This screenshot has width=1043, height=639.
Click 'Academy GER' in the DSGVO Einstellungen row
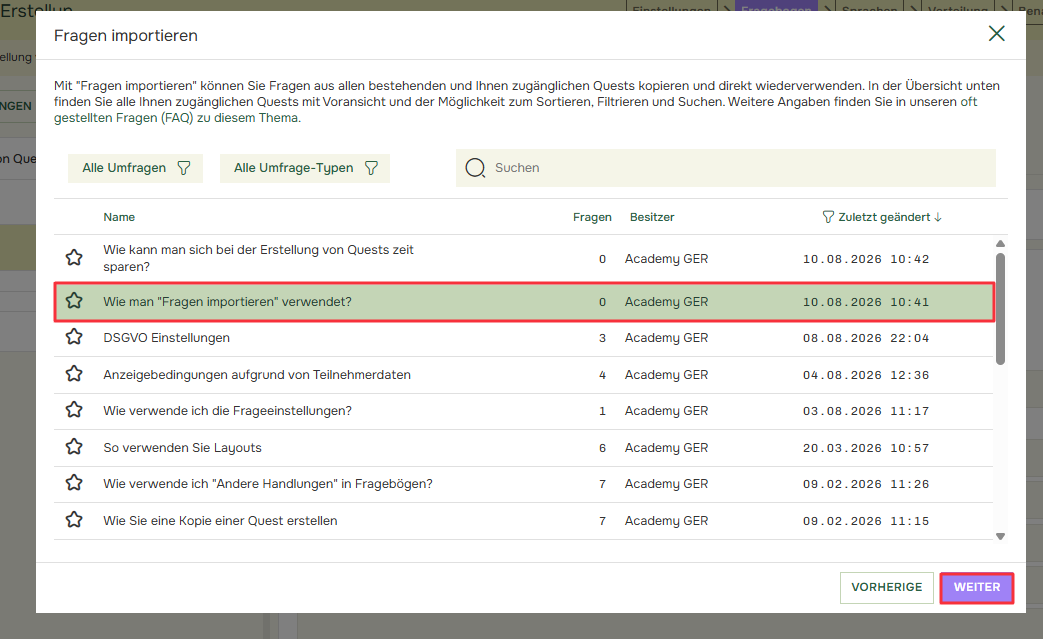pos(666,338)
